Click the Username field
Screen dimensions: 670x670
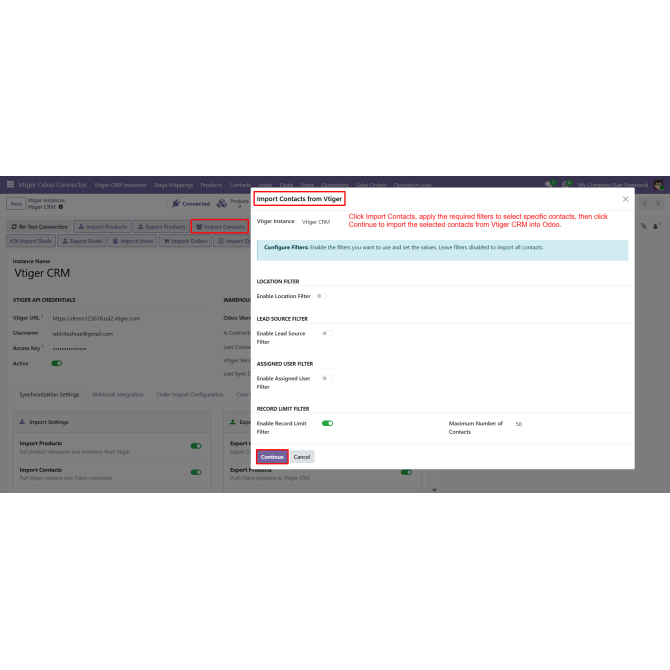83,334
